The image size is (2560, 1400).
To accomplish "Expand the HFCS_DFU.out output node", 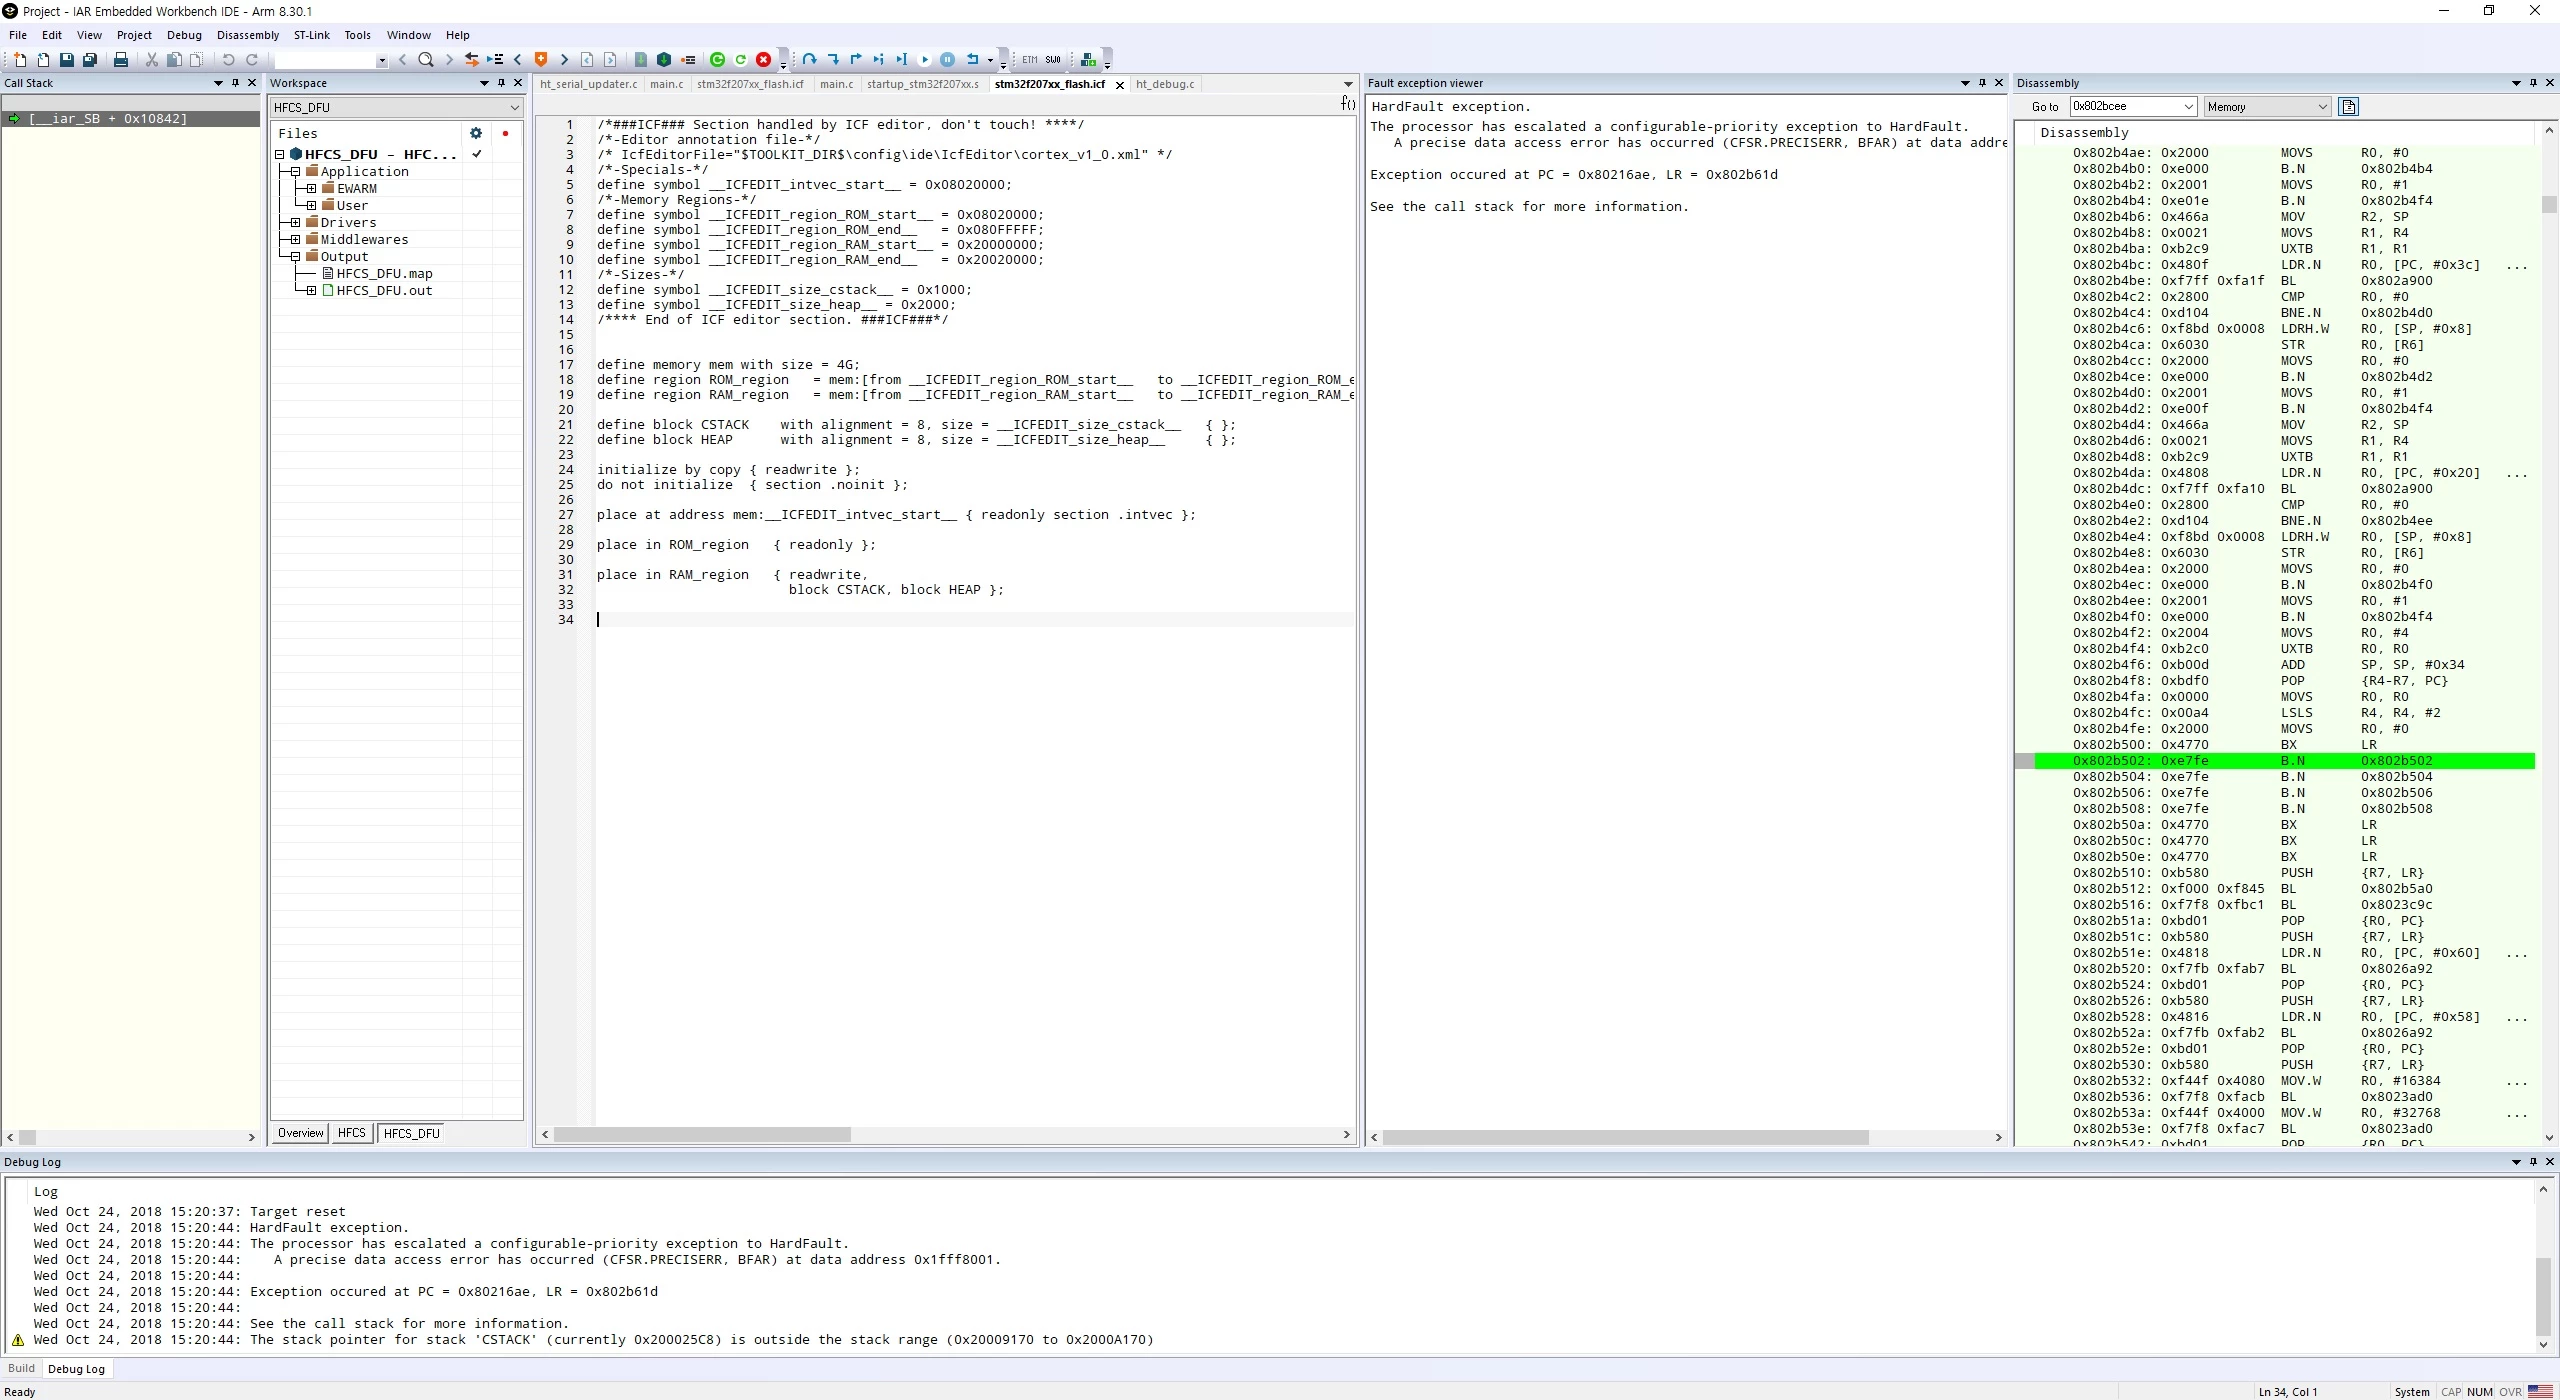I will pyautogui.click(x=312, y=290).
